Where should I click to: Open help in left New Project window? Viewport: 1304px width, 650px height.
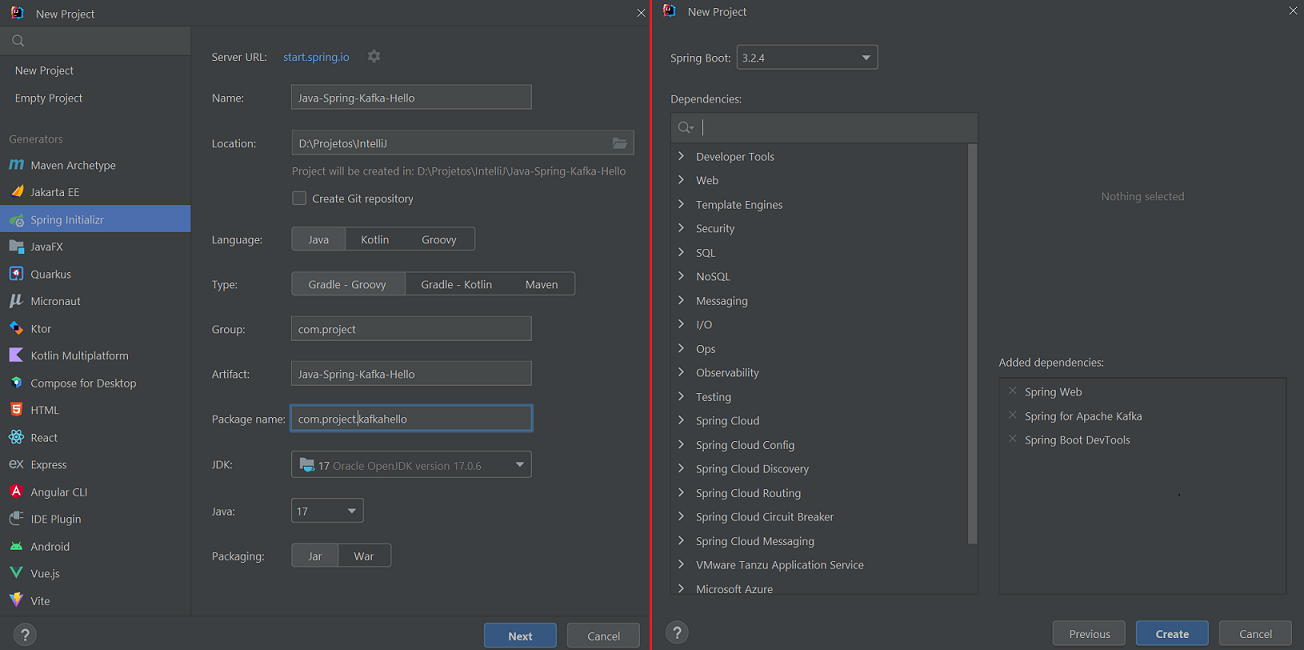coord(25,634)
